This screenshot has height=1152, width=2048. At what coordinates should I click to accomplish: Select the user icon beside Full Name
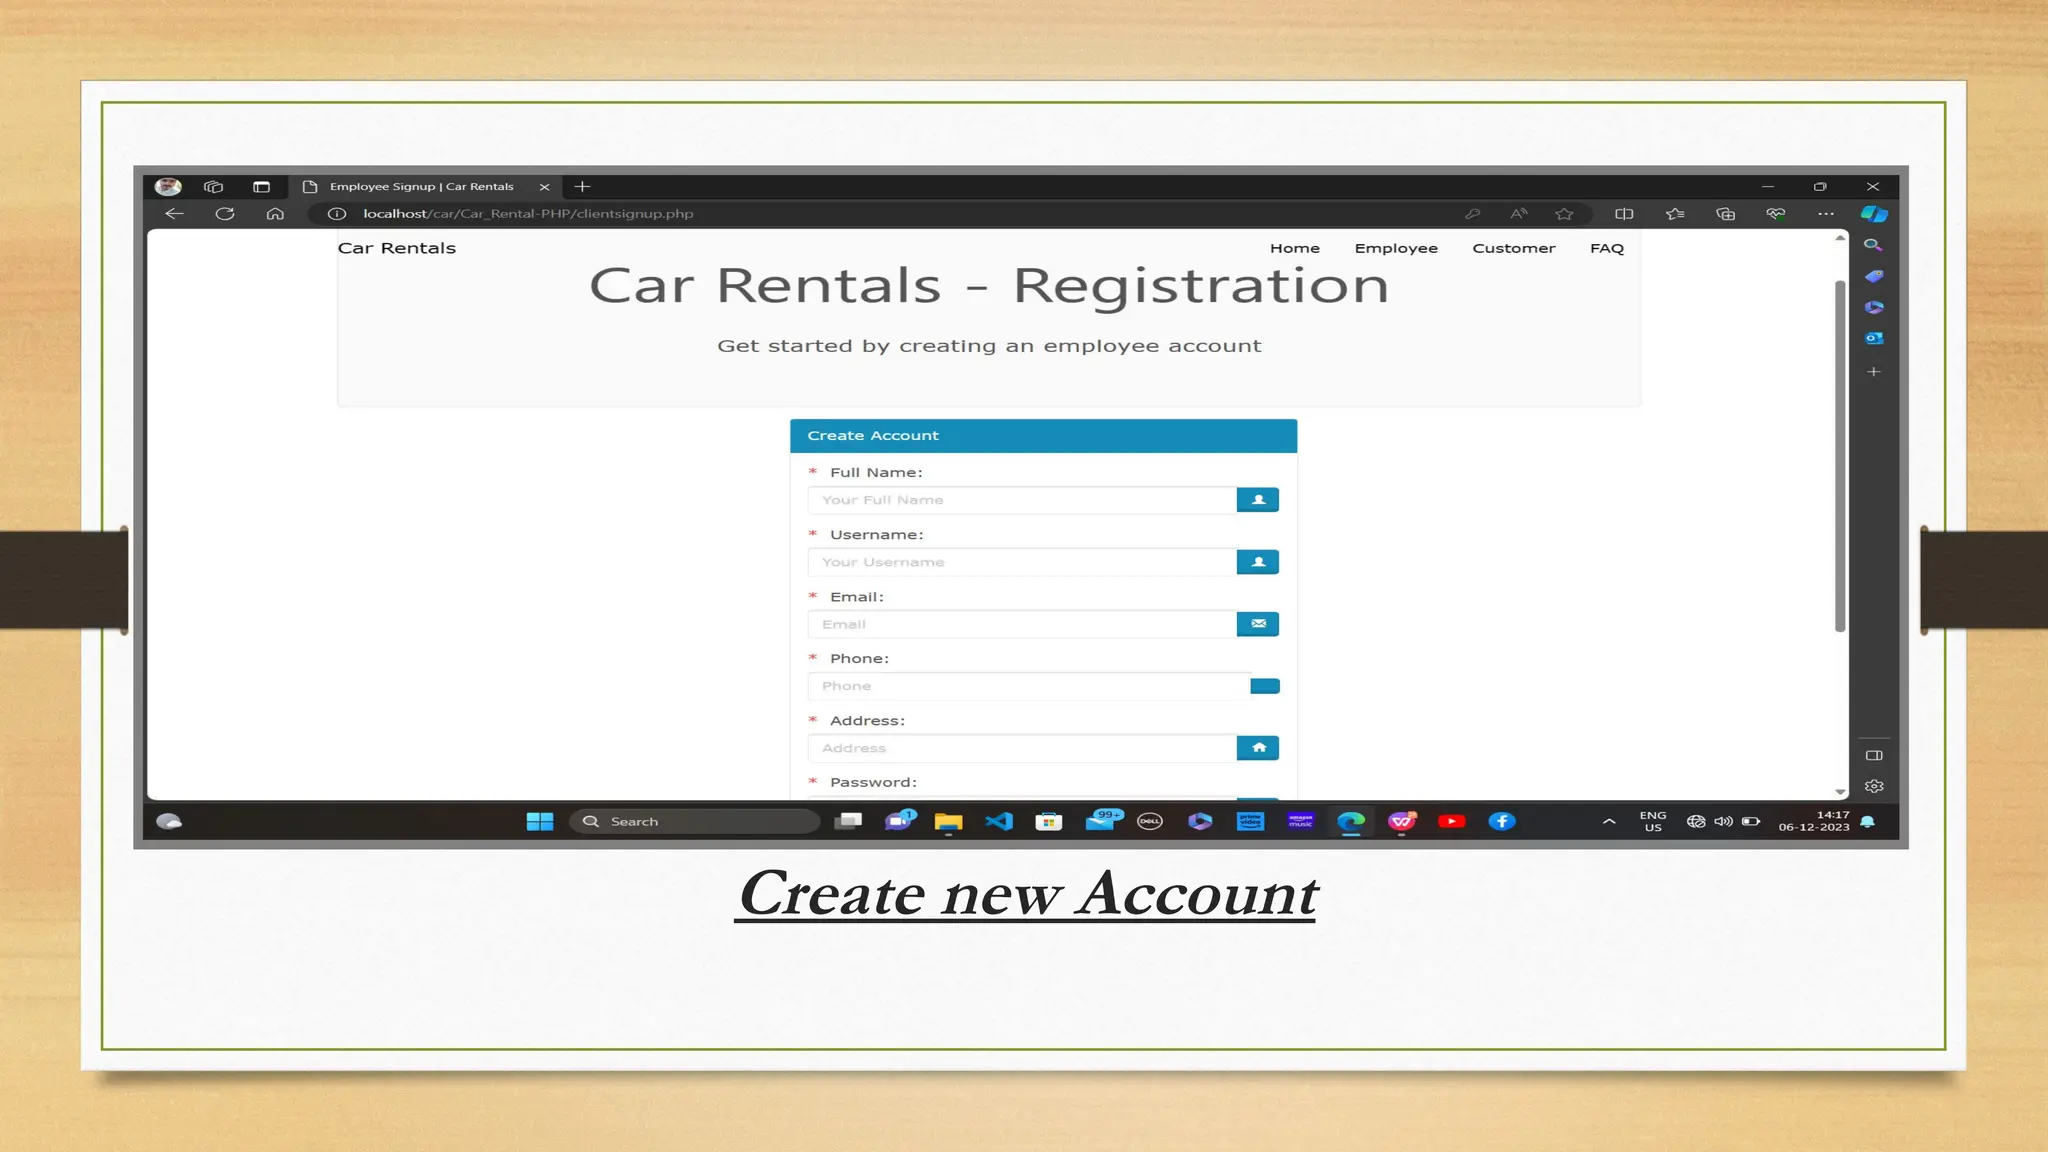point(1258,500)
